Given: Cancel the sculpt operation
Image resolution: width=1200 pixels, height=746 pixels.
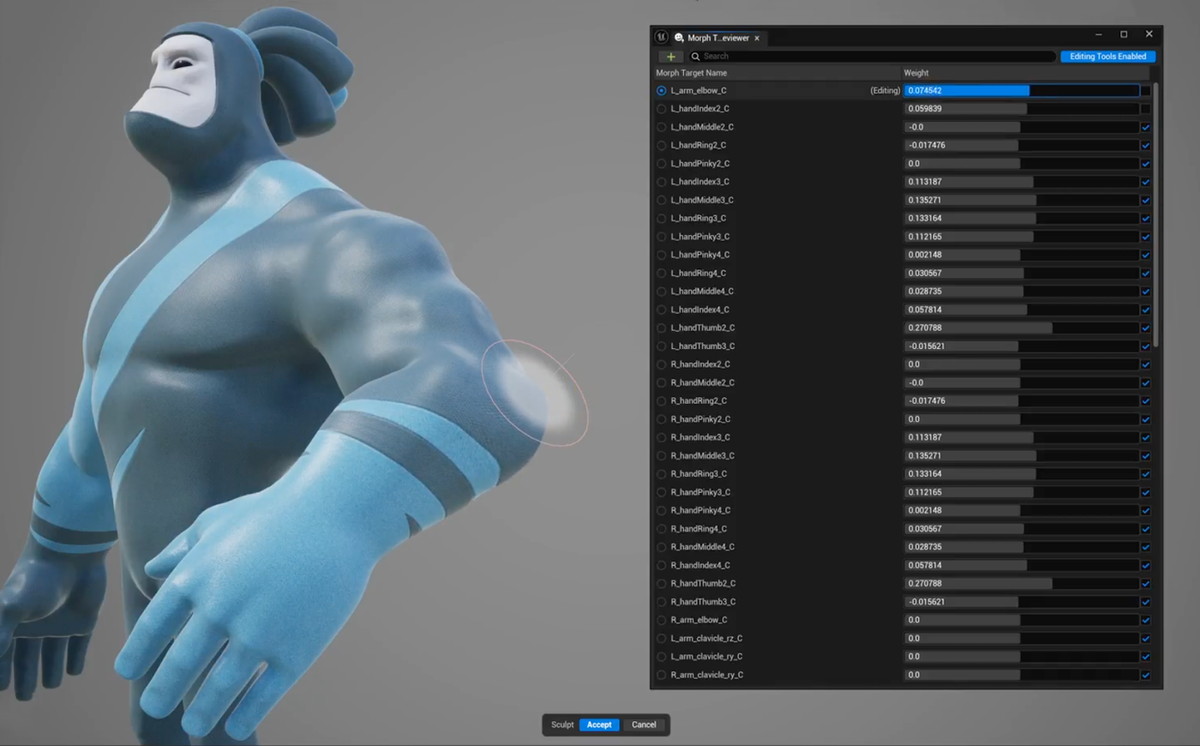Looking at the screenshot, I should pos(644,725).
